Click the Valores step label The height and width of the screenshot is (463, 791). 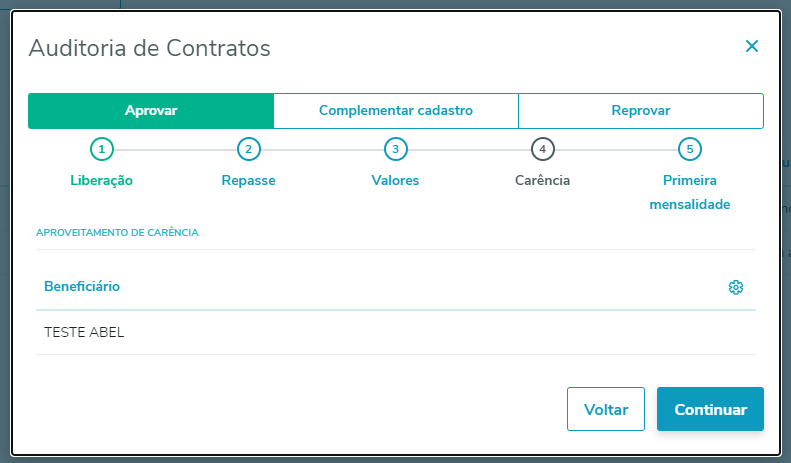pyautogui.click(x=395, y=181)
